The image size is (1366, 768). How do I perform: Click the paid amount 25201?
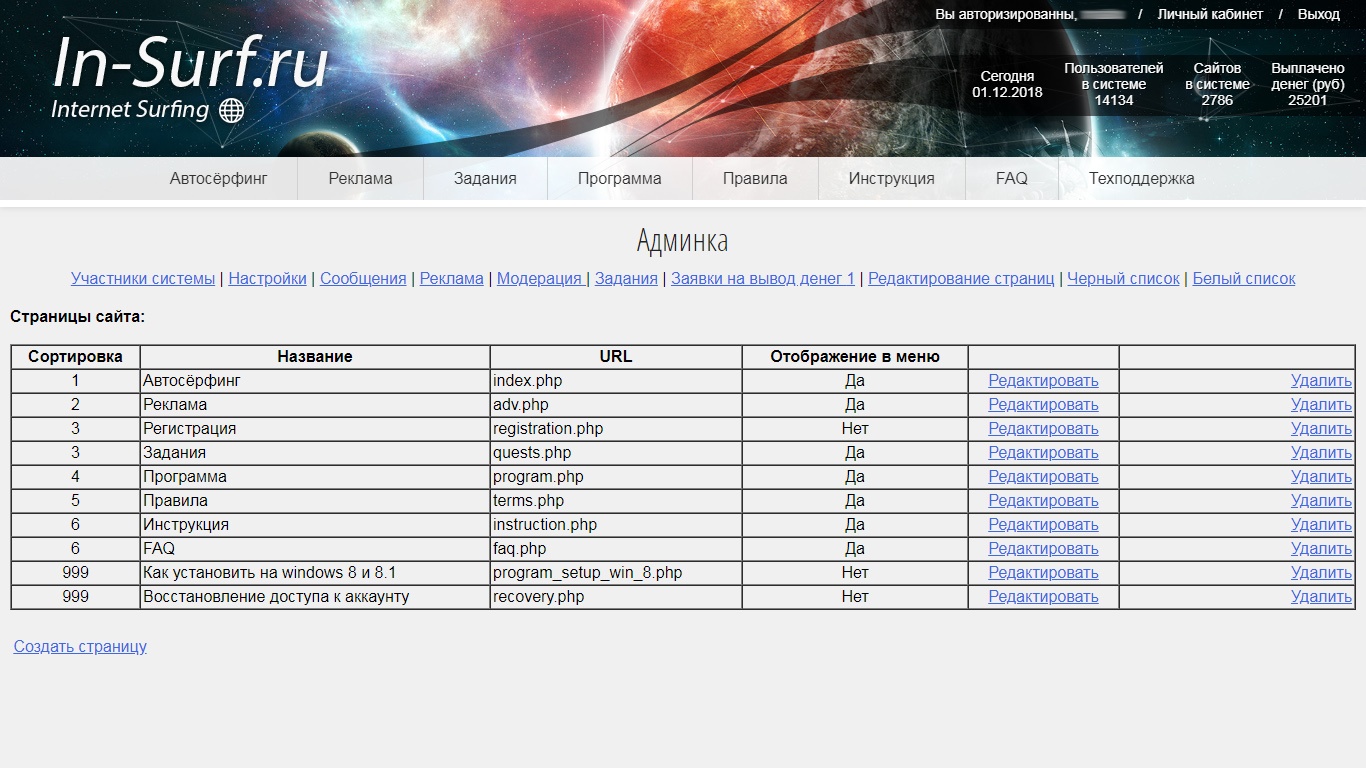pos(1308,100)
